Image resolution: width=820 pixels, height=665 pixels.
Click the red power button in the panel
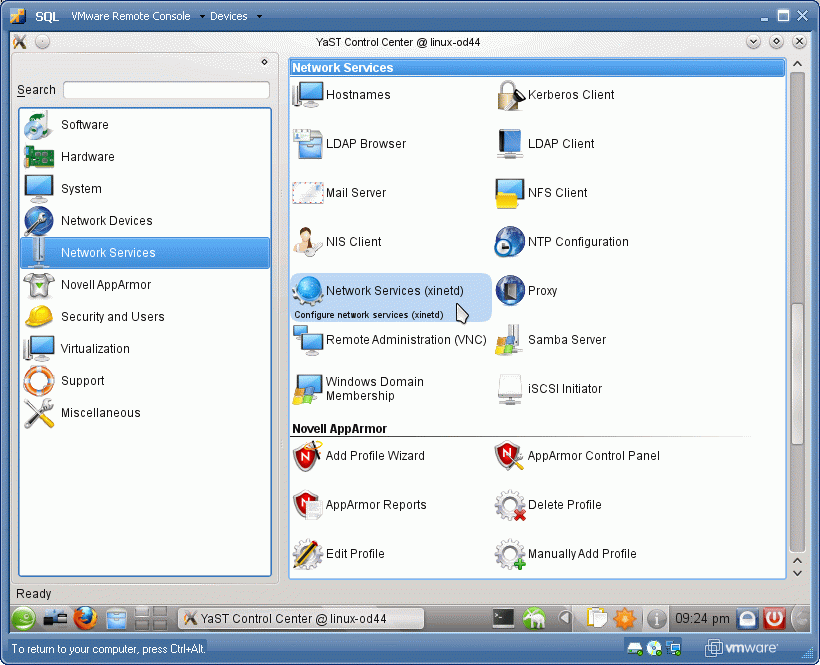[x=775, y=619]
